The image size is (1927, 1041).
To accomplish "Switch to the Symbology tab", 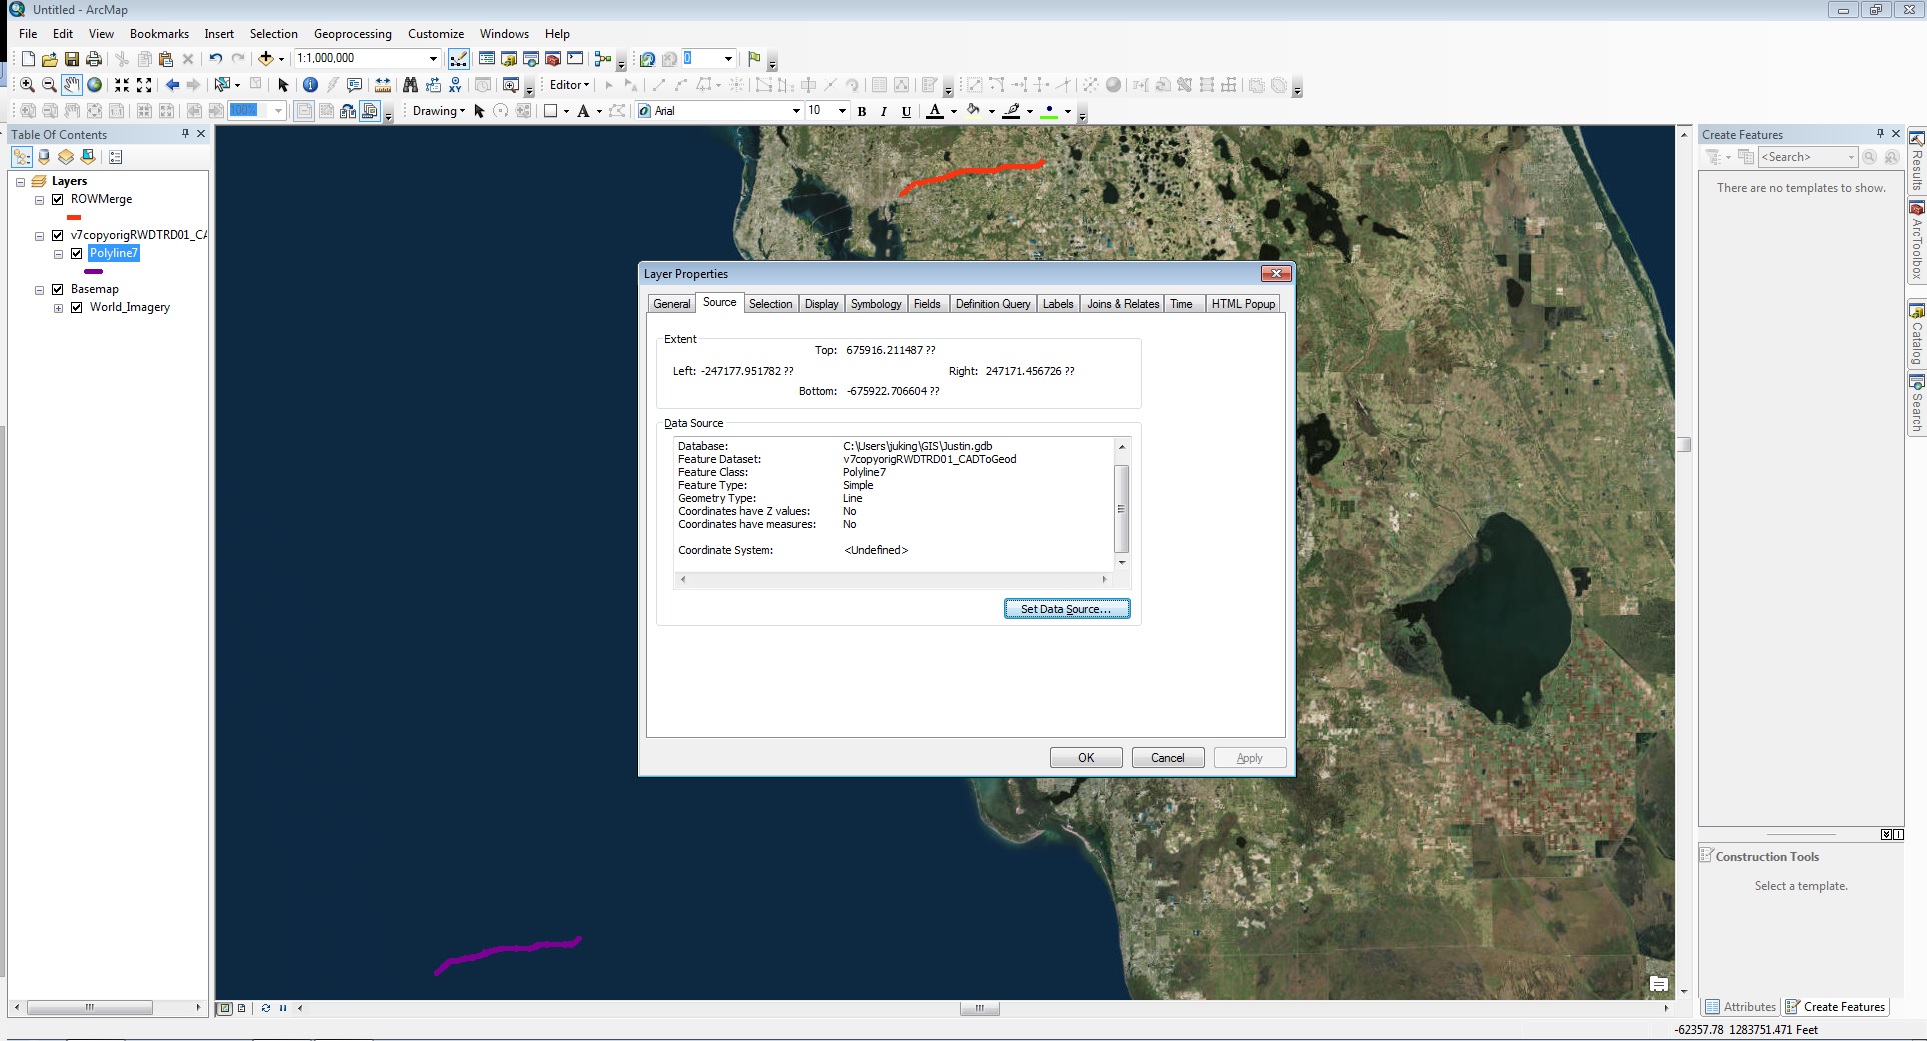I will coord(875,304).
